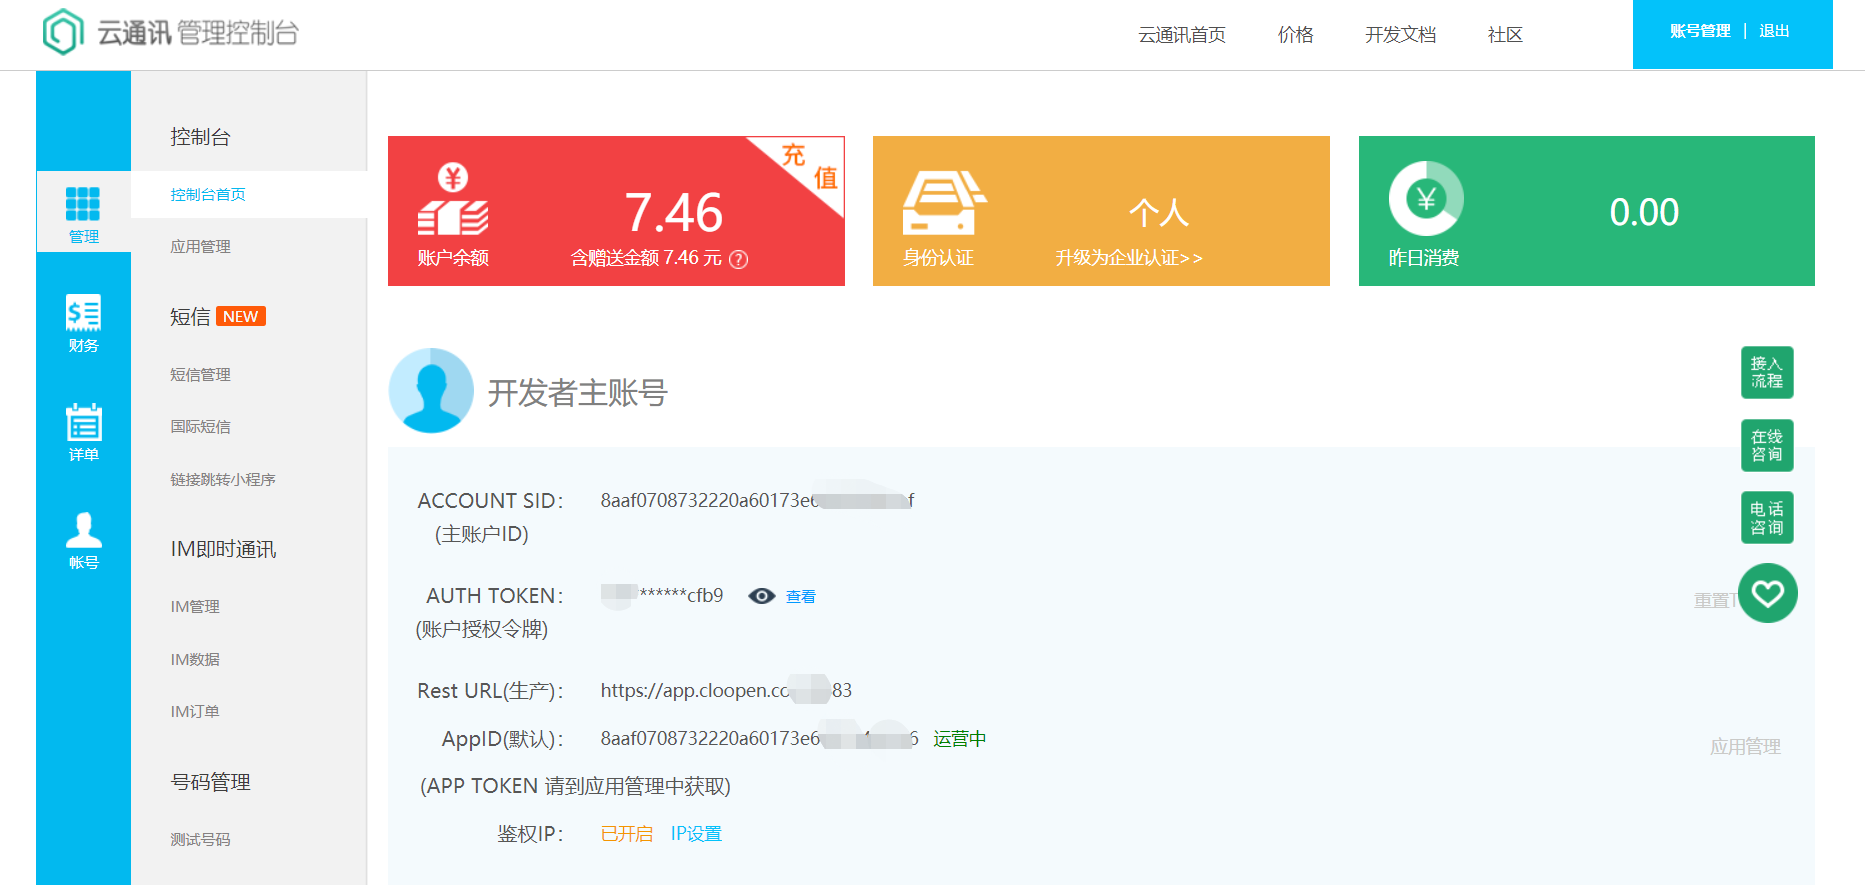Click the 运营中 status text
Viewport: 1865px width, 885px height.
pyautogui.click(x=960, y=739)
